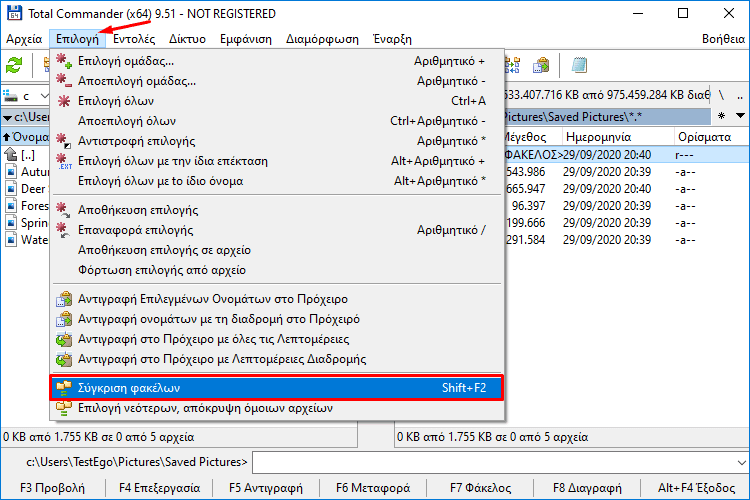
Task: Open the Εντολές menu
Action: point(134,39)
